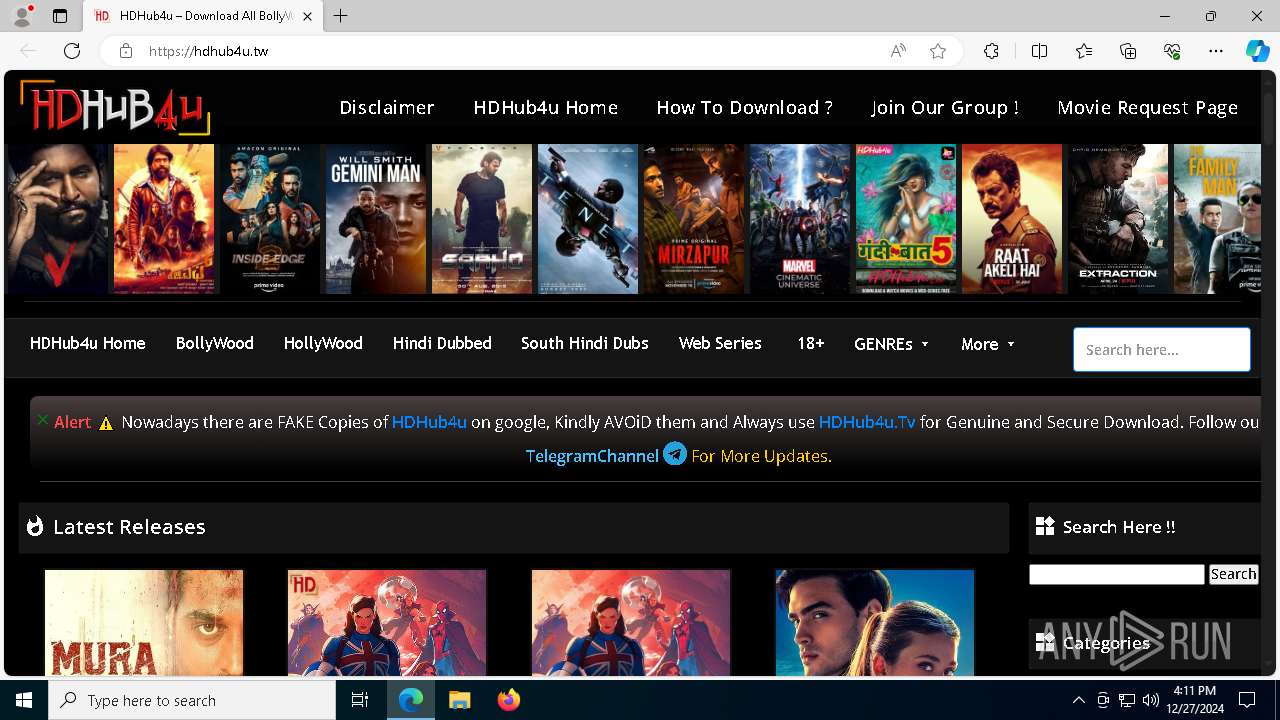The height and width of the screenshot is (720, 1280).
Task: Click the taskbar search box
Action: click(192, 700)
